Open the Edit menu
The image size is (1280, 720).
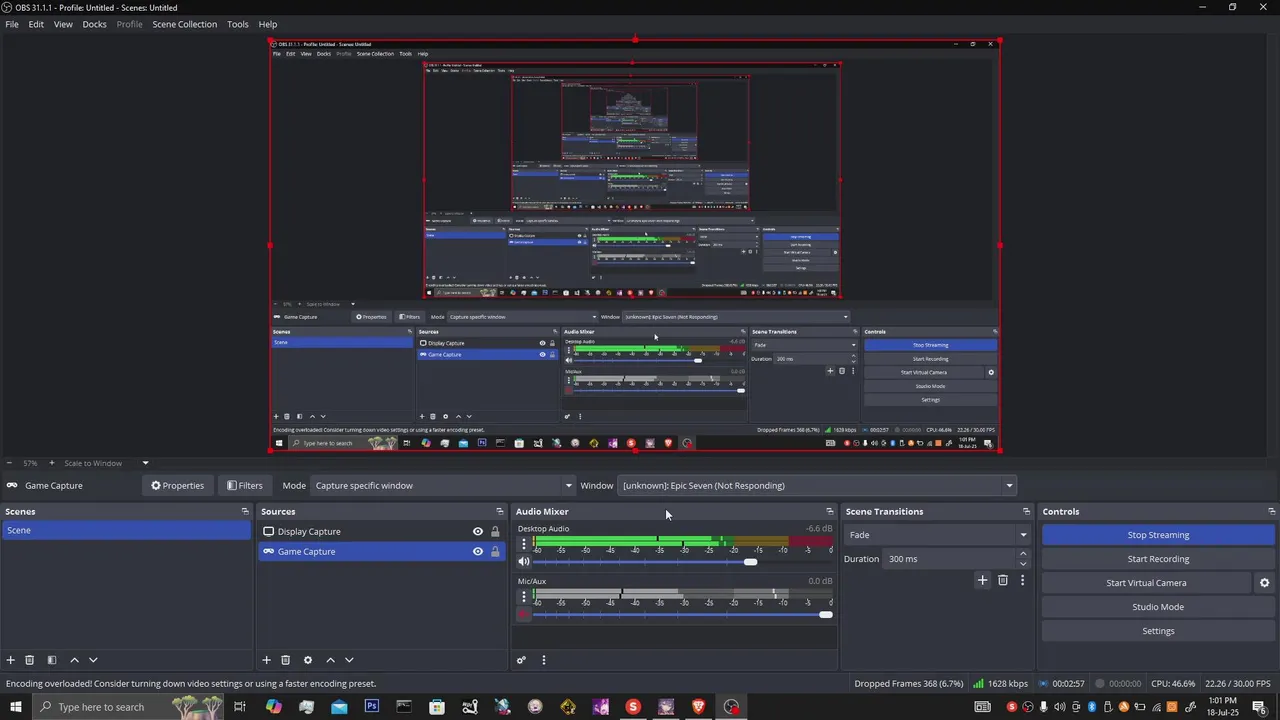click(x=36, y=24)
